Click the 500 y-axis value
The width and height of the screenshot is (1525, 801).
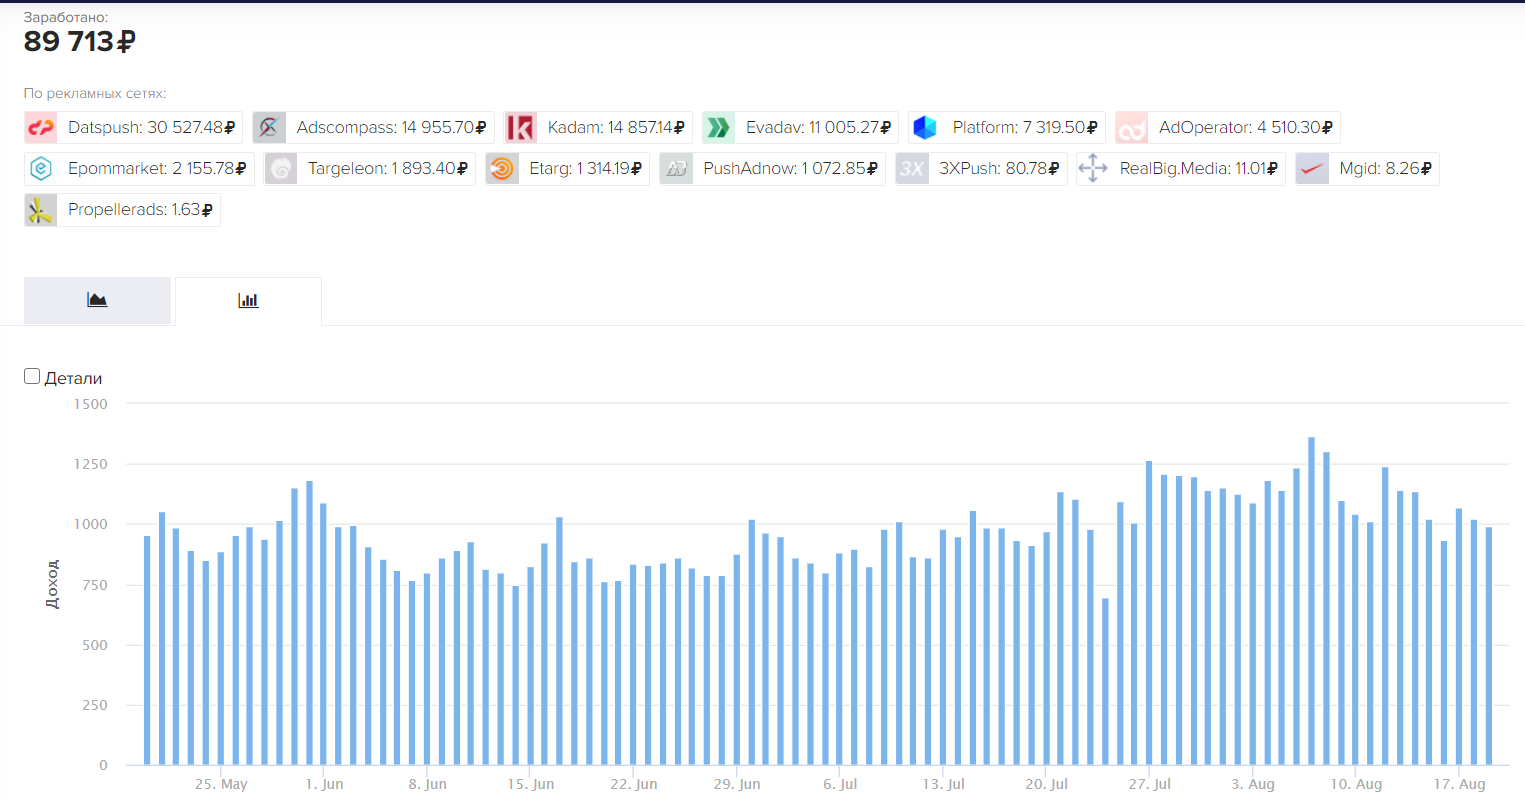(94, 645)
